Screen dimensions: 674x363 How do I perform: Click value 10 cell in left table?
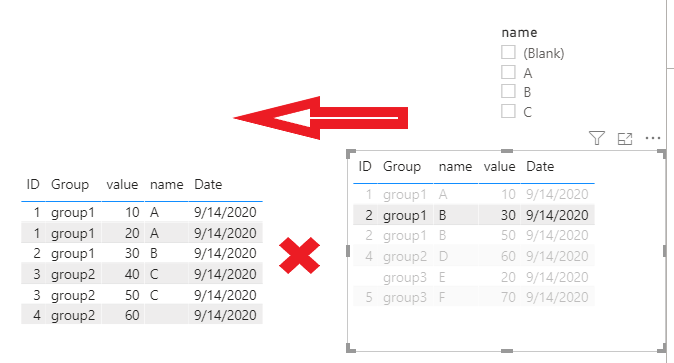tap(132, 212)
